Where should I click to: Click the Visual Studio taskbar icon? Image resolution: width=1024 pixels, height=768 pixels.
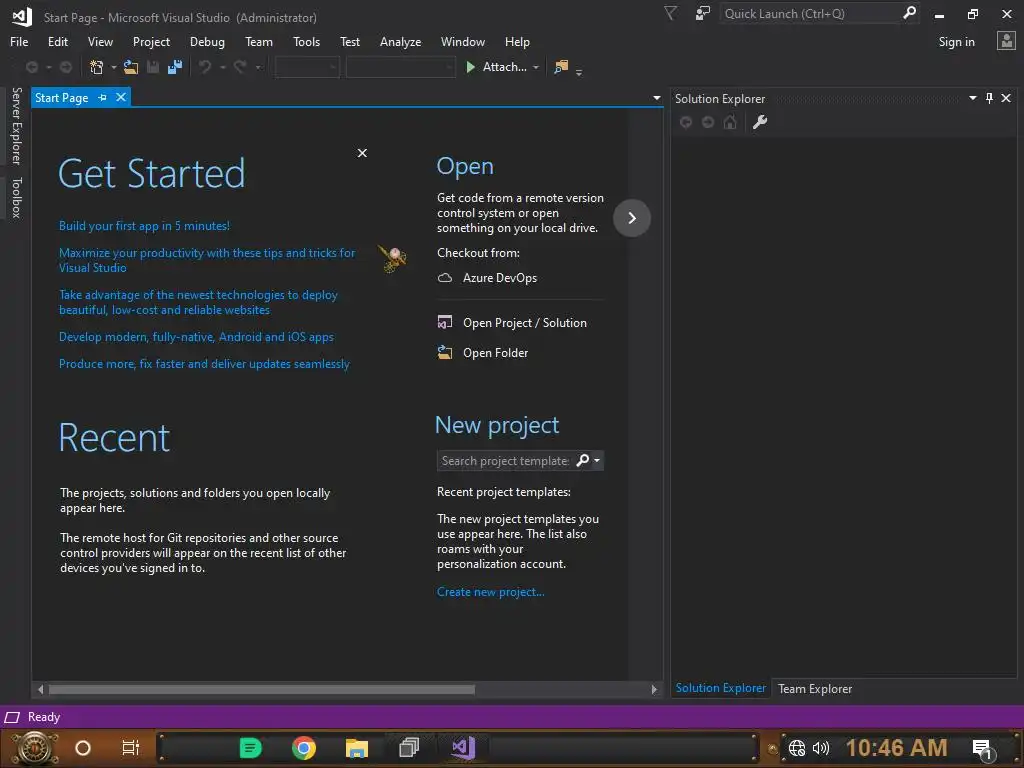pyautogui.click(x=463, y=748)
